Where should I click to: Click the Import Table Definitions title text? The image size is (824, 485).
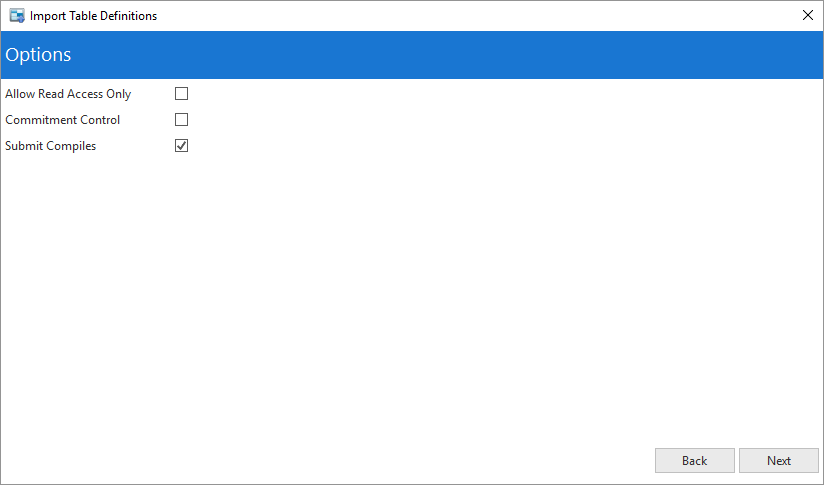(93, 16)
